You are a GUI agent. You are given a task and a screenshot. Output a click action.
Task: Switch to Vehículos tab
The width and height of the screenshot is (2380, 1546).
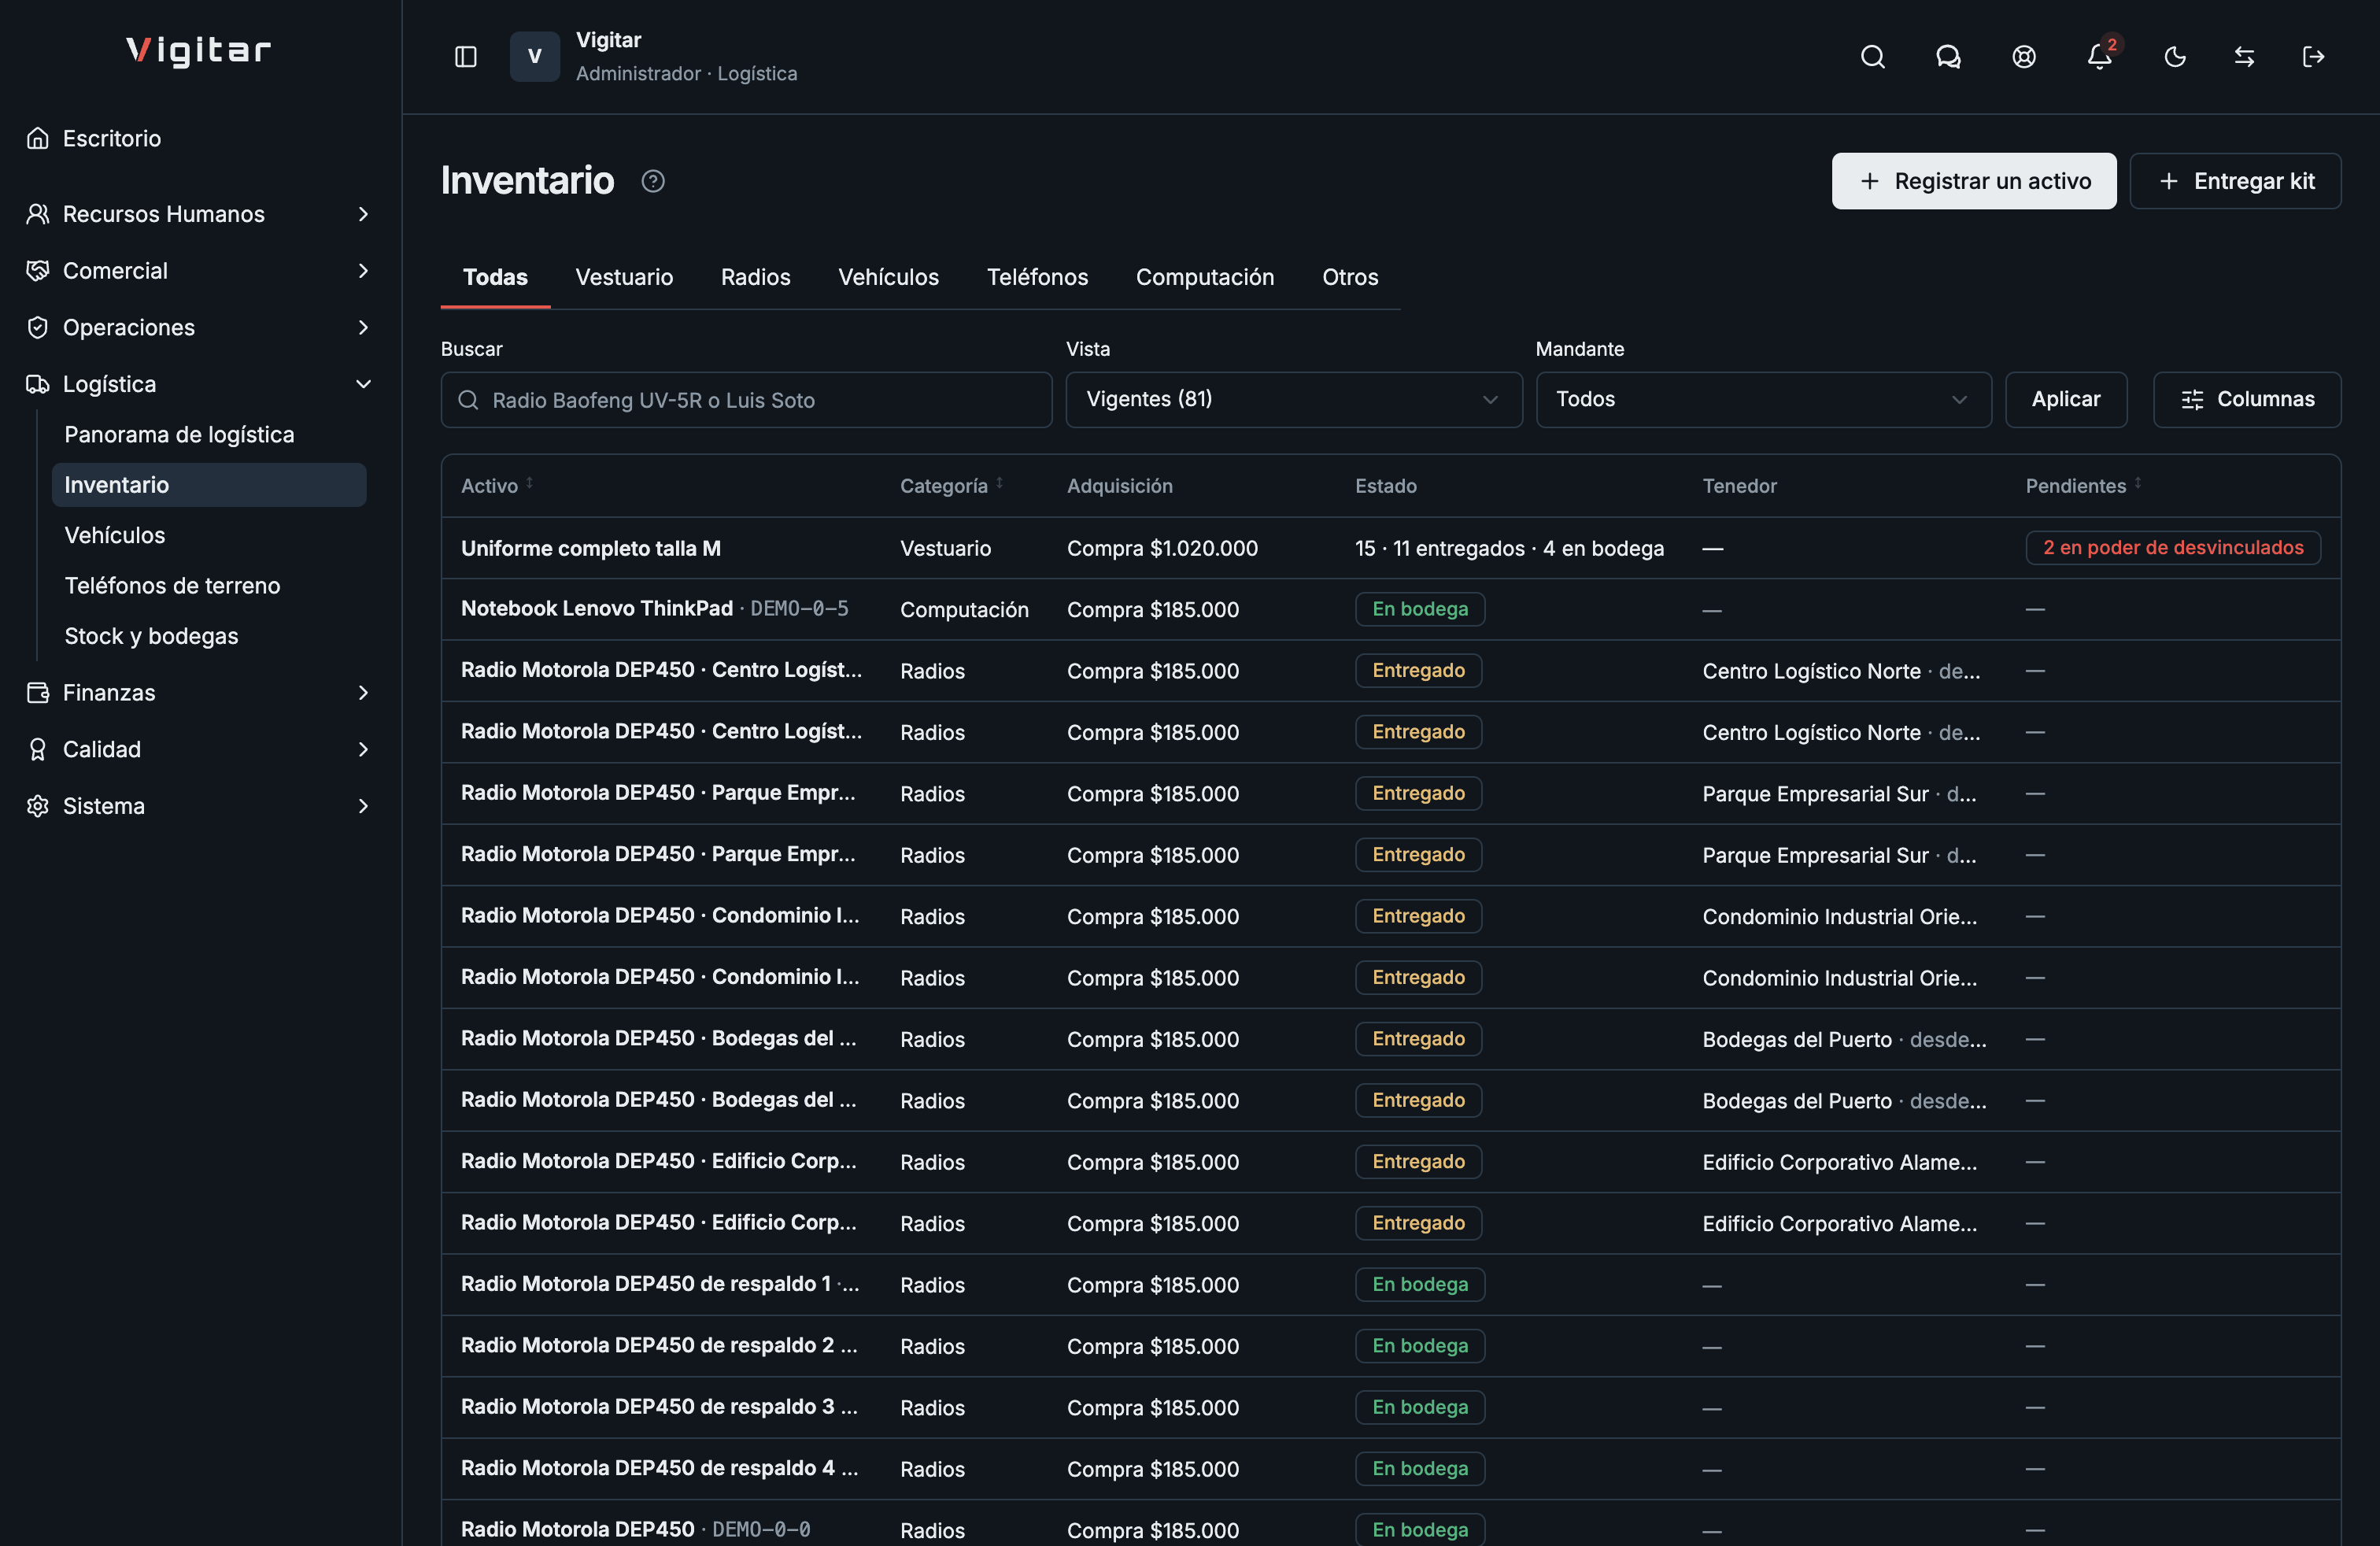pos(888,278)
